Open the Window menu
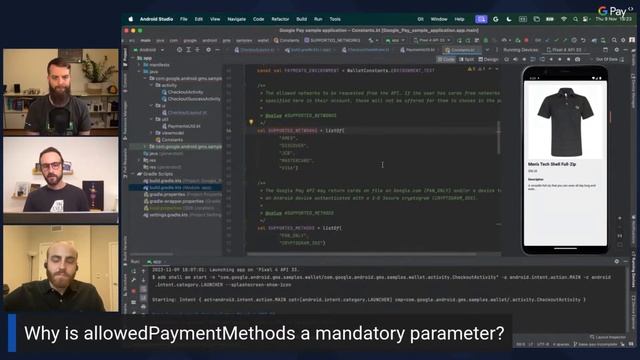The width and height of the screenshot is (640, 360). click(x=439, y=19)
